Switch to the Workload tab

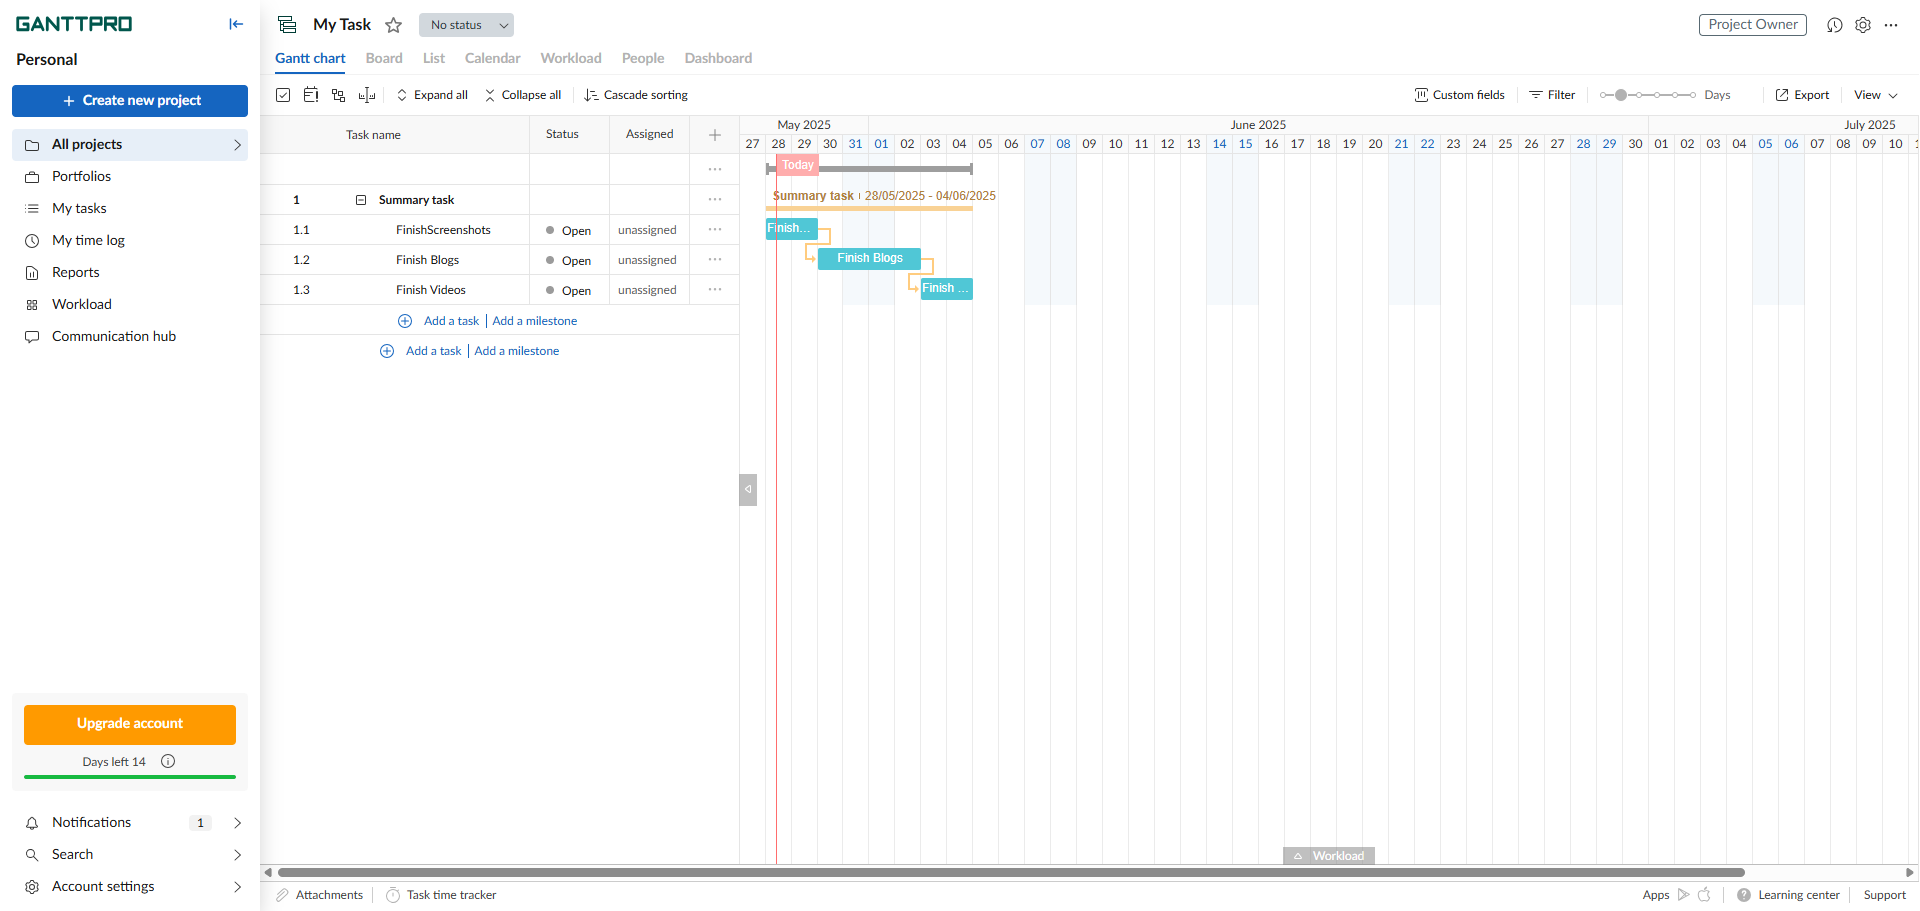tap(571, 58)
